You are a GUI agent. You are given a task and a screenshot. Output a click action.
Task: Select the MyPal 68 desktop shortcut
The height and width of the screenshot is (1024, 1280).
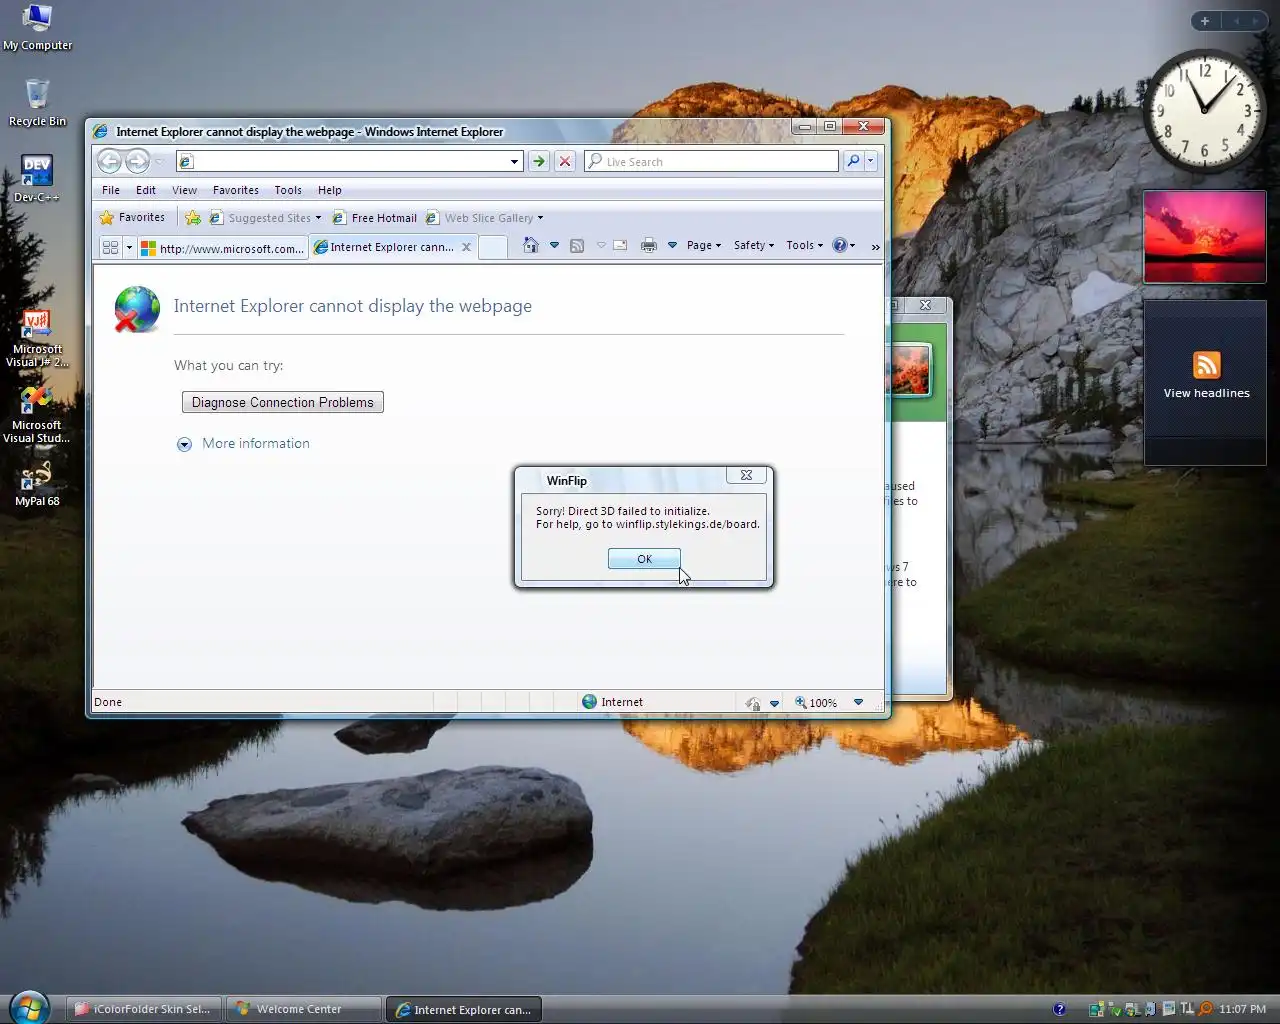(x=37, y=484)
